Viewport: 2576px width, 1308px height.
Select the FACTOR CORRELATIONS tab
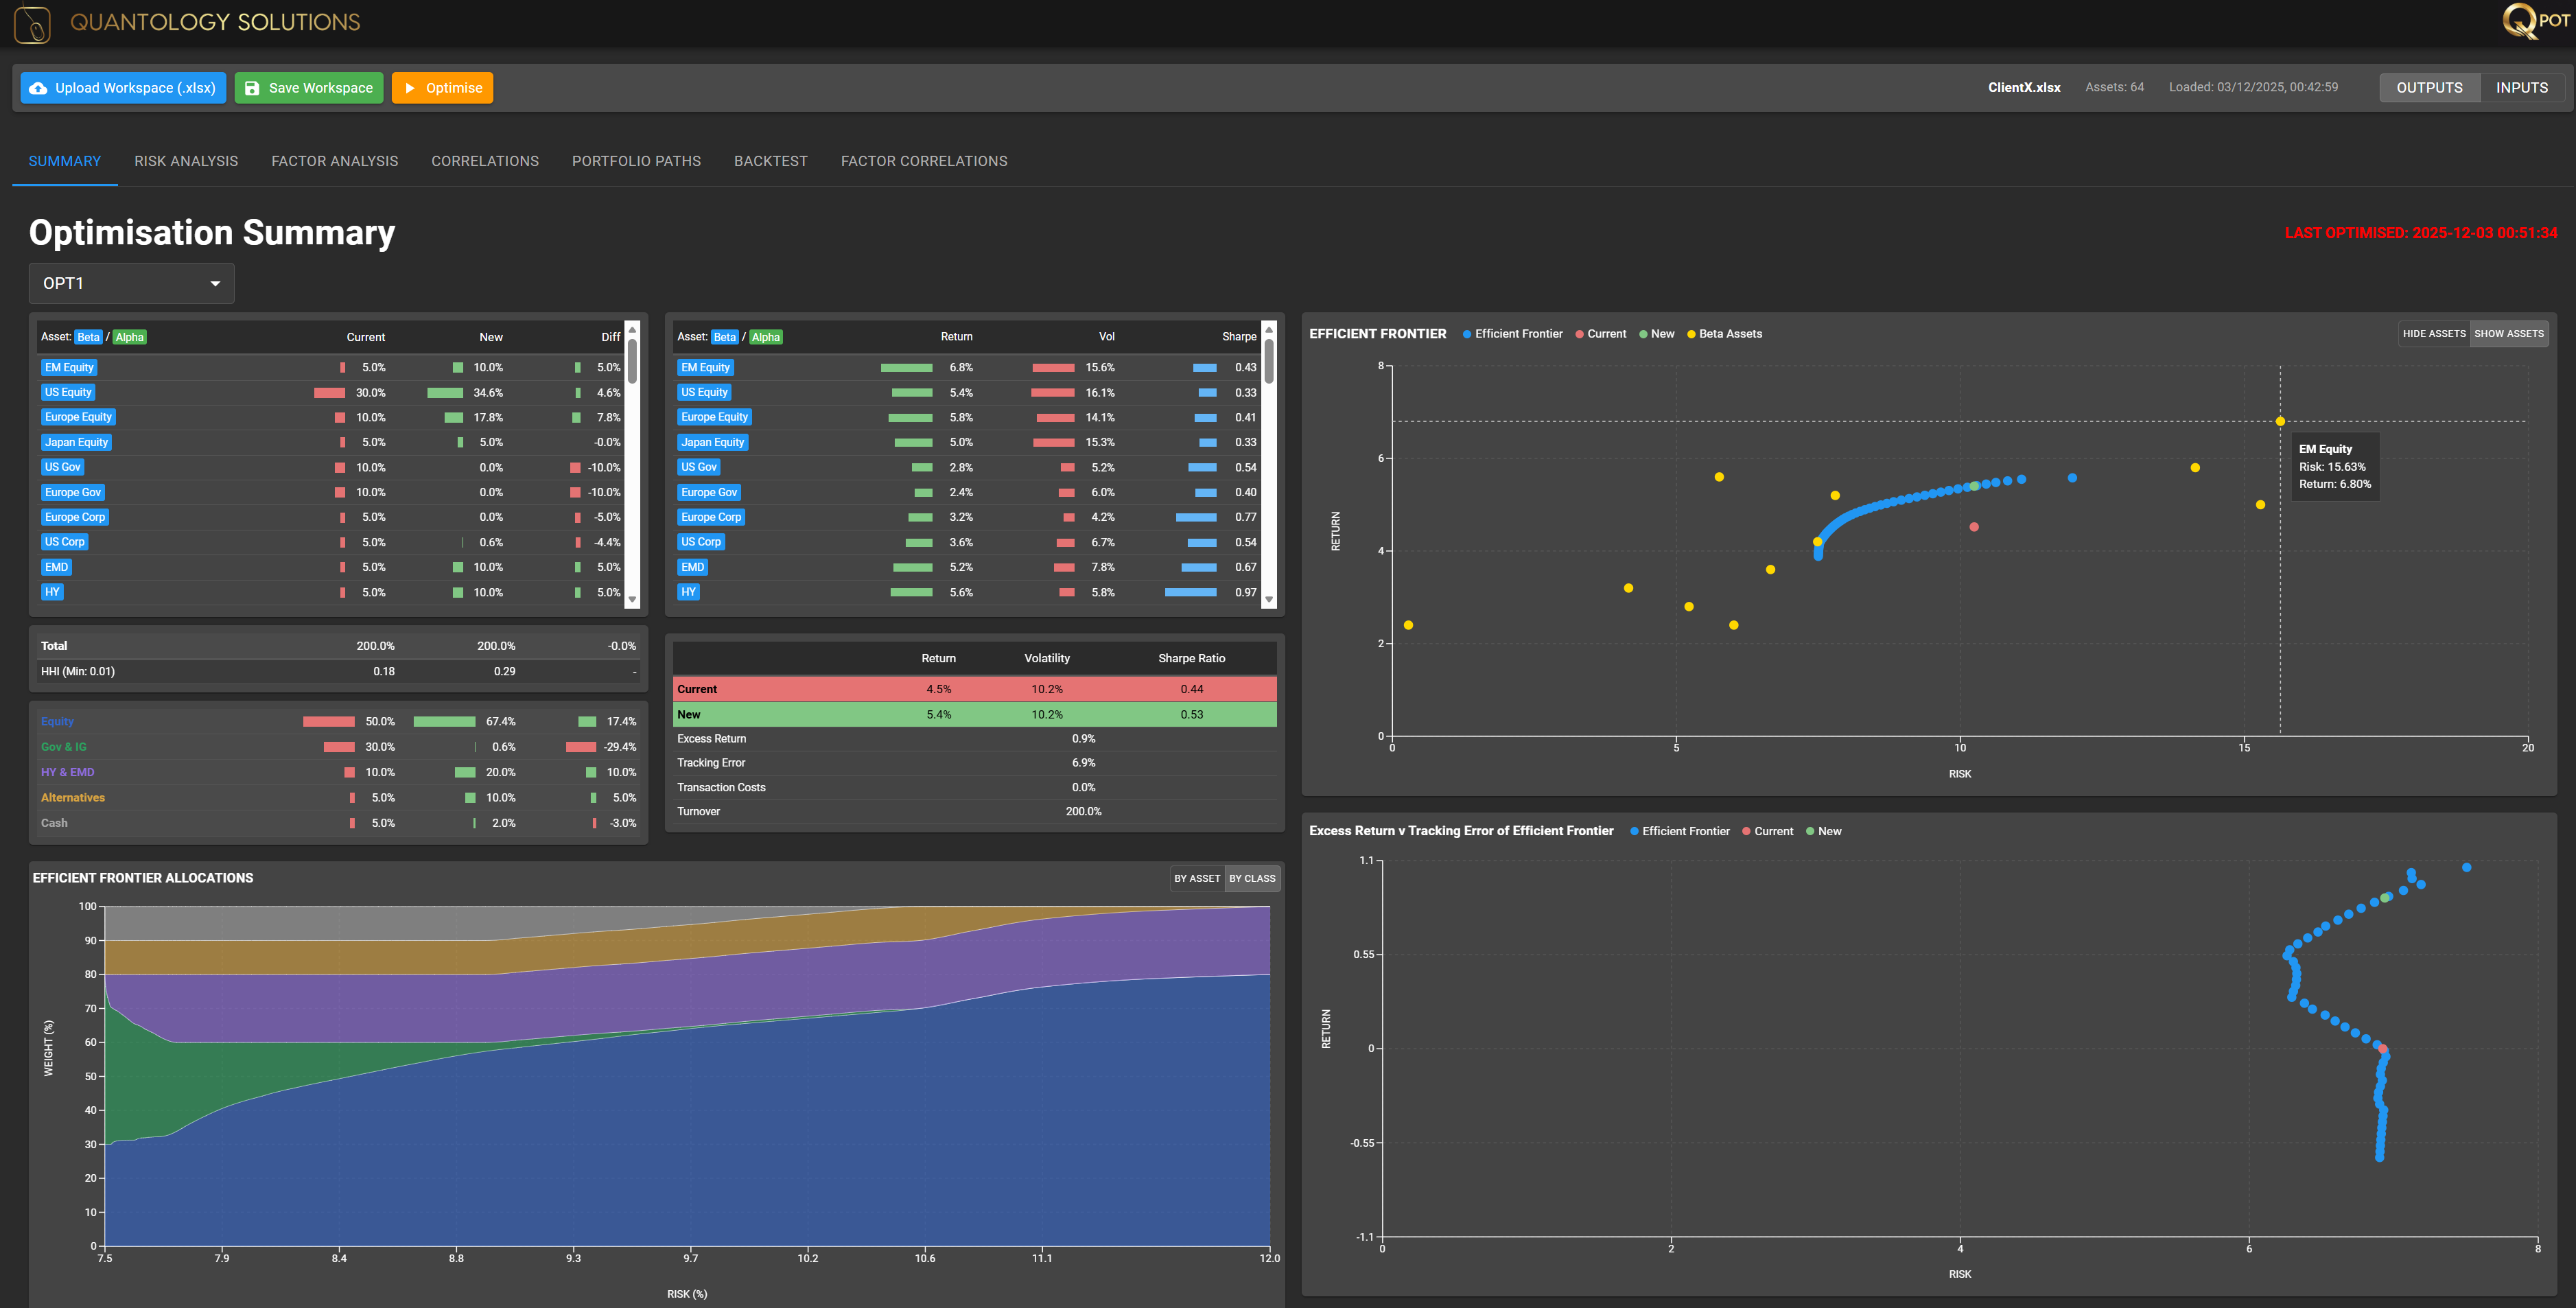click(x=924, y=161)
